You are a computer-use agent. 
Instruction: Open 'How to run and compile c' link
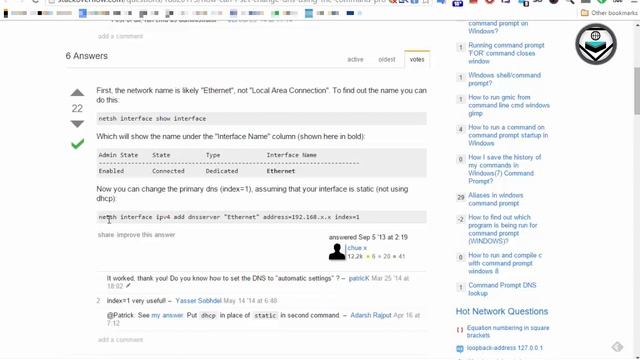(505, 263)
